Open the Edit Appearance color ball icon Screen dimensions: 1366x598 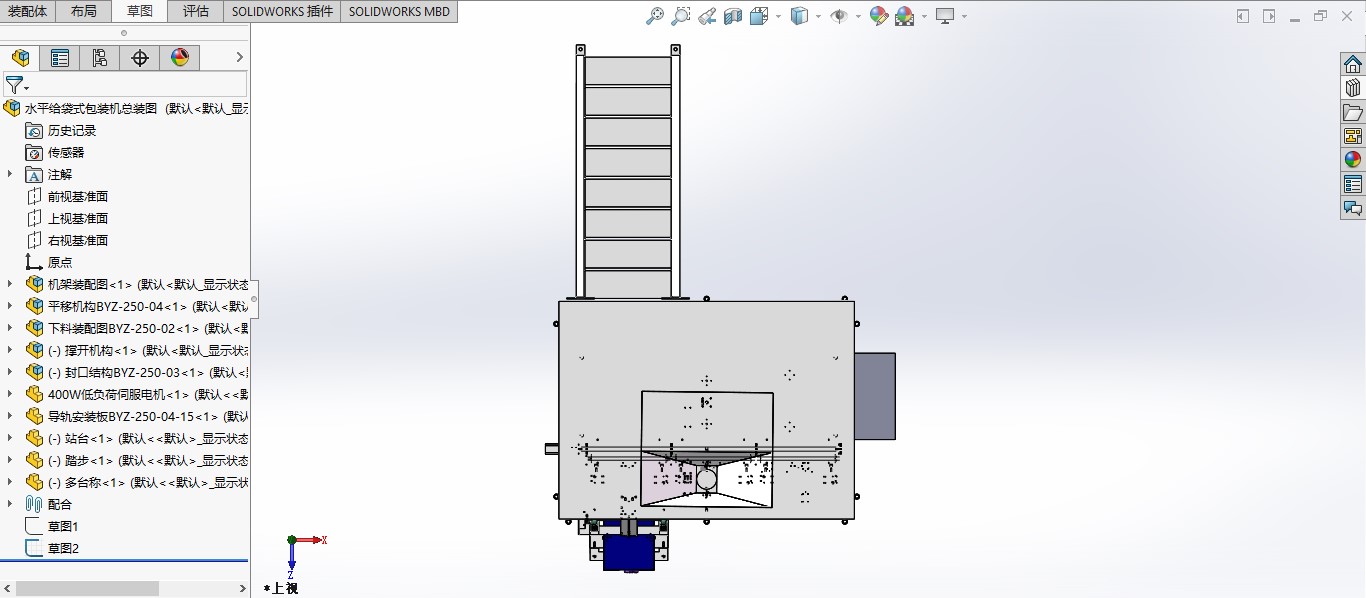click(879, 16)
